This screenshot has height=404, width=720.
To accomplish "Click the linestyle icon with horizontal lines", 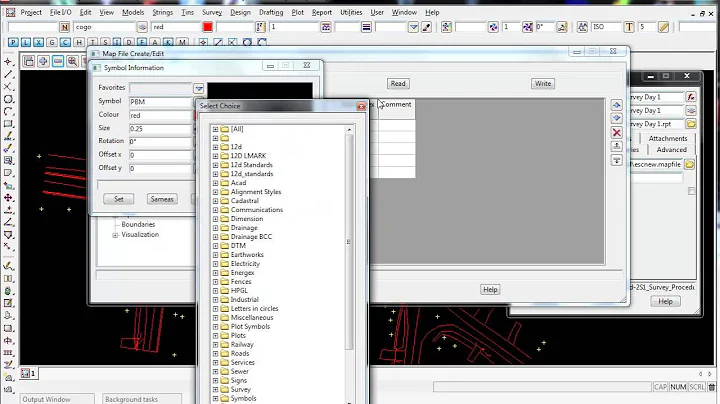I will coord(366,27).
